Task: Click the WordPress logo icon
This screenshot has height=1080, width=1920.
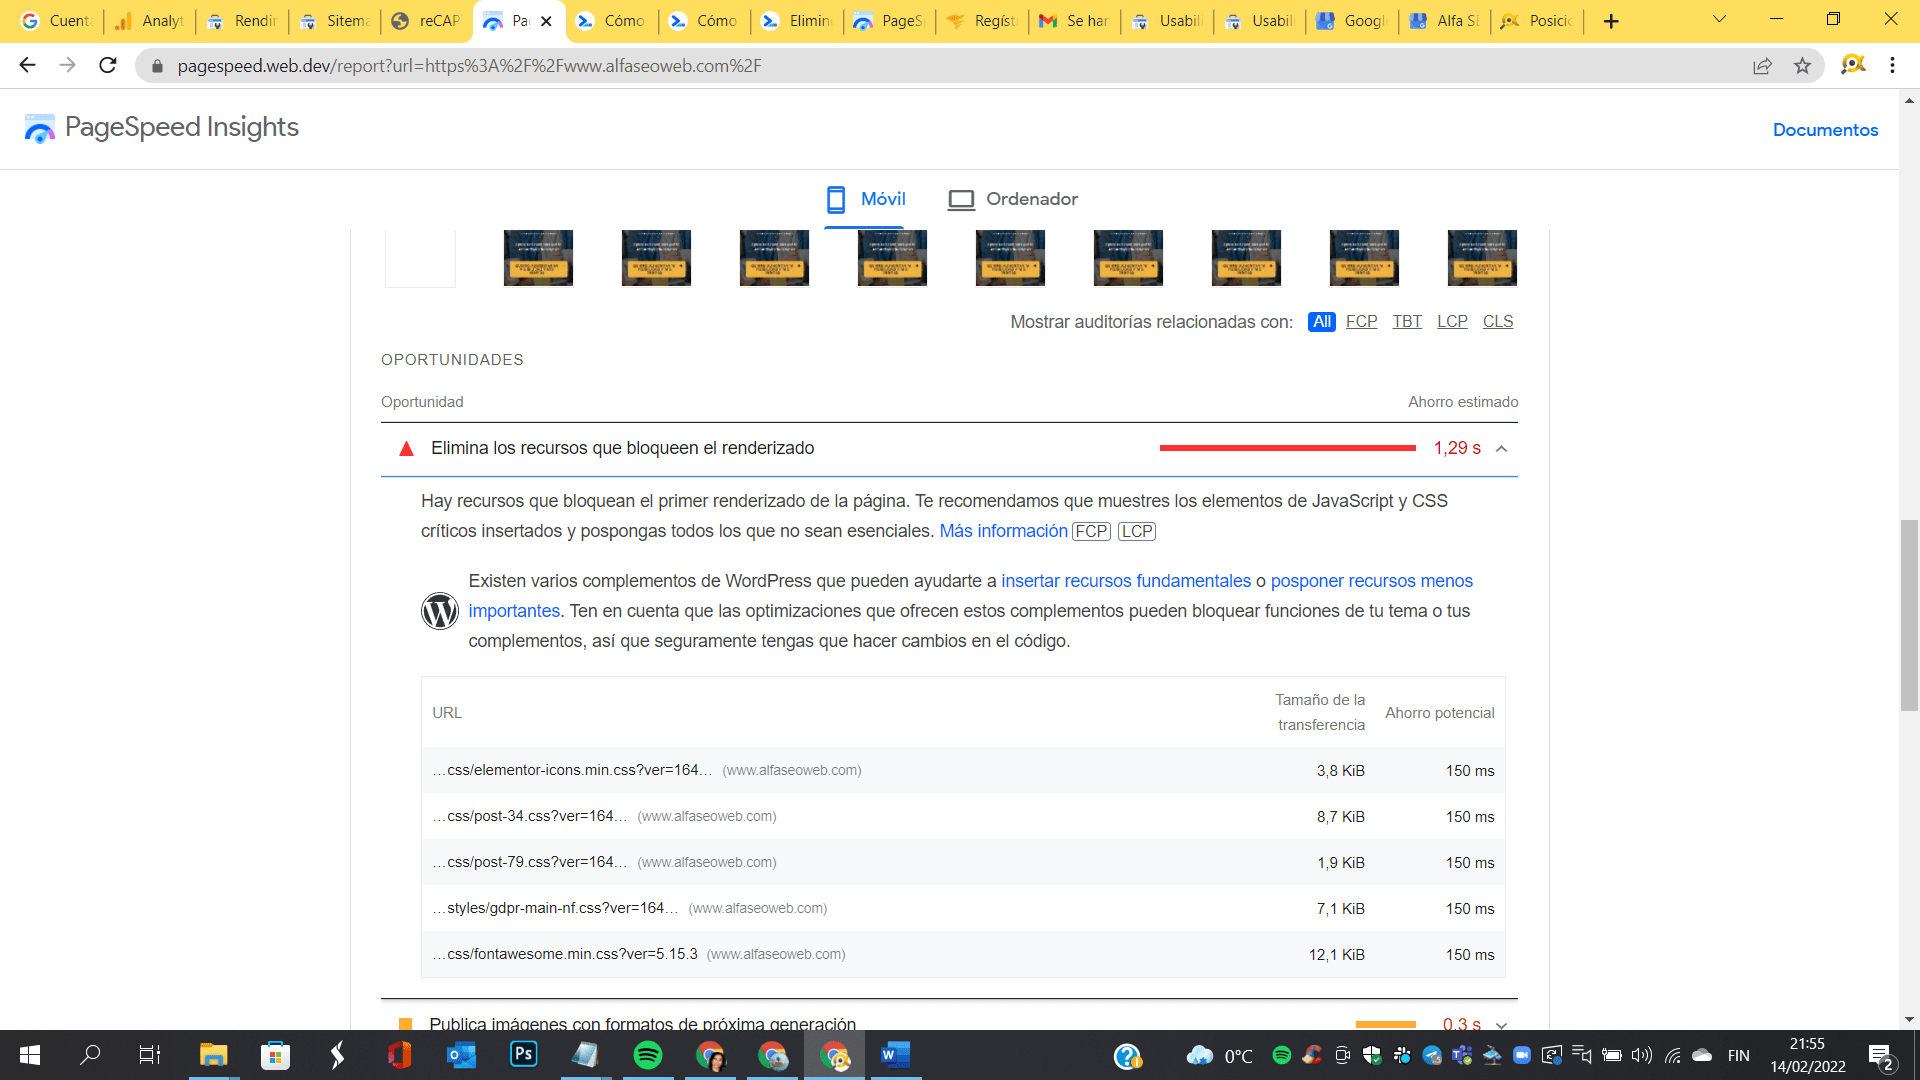Action: click(x=439, y=611)
